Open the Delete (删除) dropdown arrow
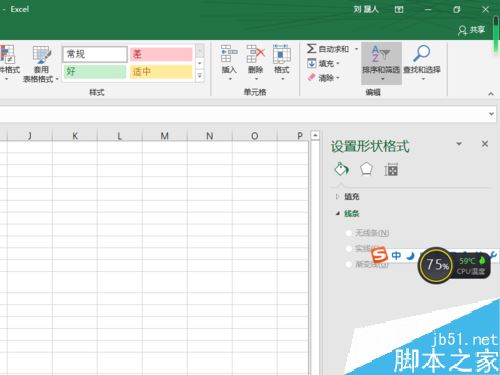 point(256,79)
